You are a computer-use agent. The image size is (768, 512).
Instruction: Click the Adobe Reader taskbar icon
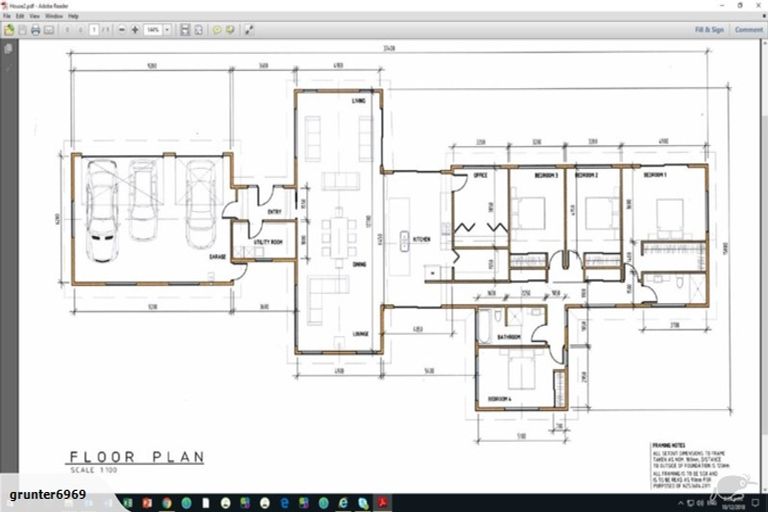pyautogui.click(x=383, y=502)
